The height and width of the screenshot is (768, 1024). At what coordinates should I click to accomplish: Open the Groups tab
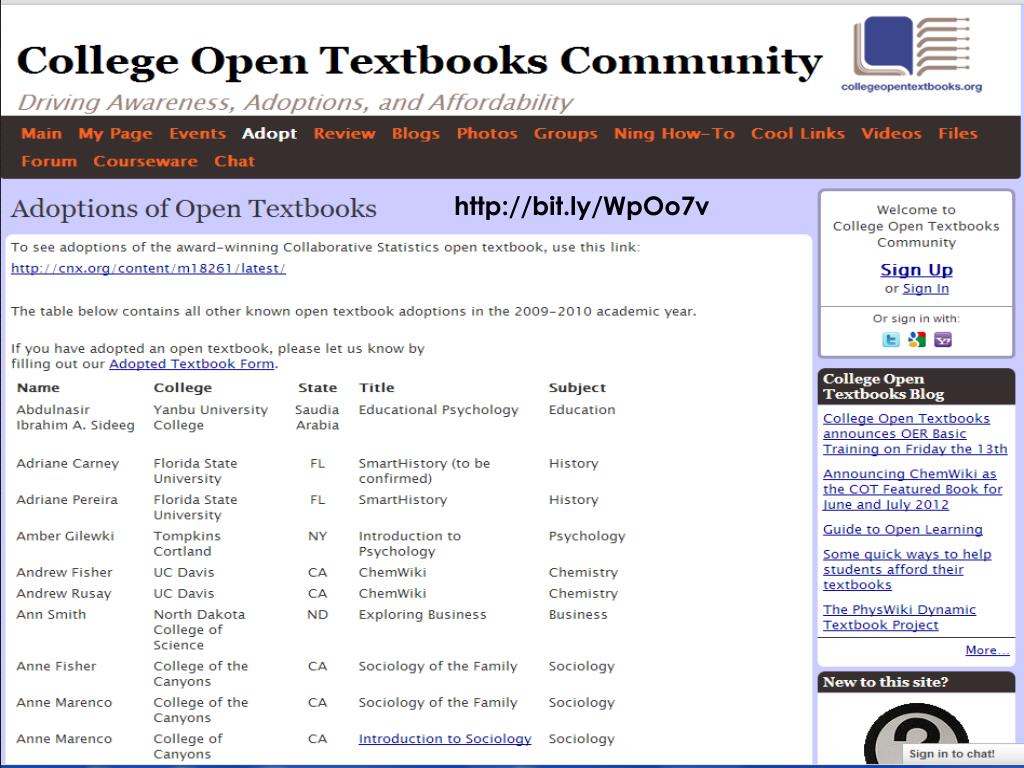tap(566, 134)
